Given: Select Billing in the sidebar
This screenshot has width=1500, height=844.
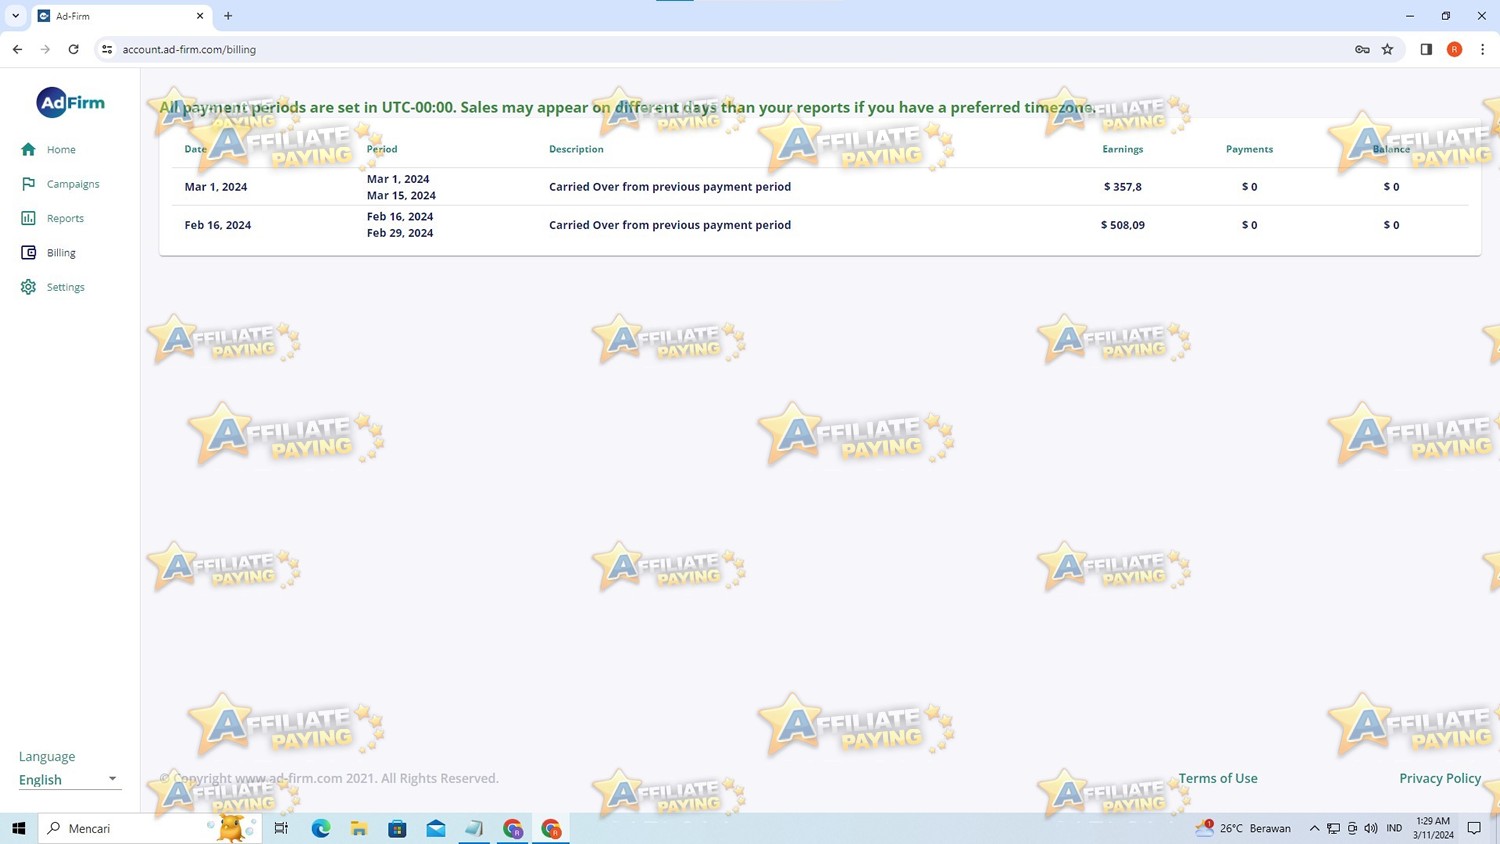Looking at the screenshot, I should [x=61, y=253].
